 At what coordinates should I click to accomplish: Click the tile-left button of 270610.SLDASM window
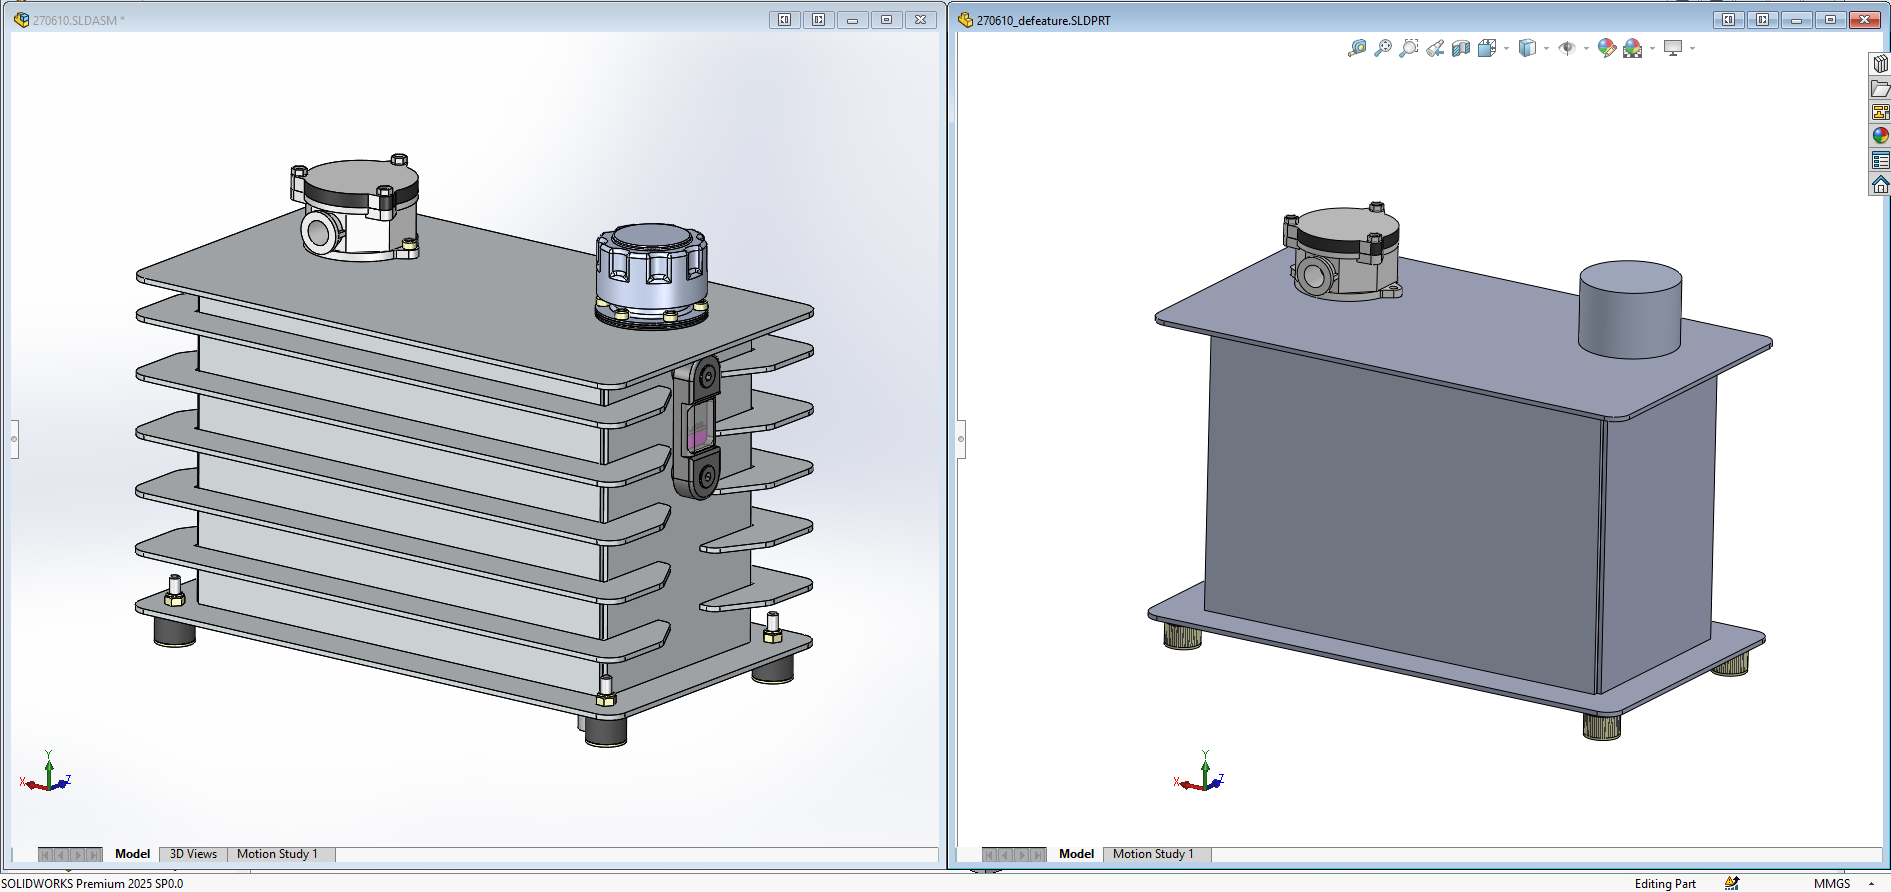[x=785, y=20]
